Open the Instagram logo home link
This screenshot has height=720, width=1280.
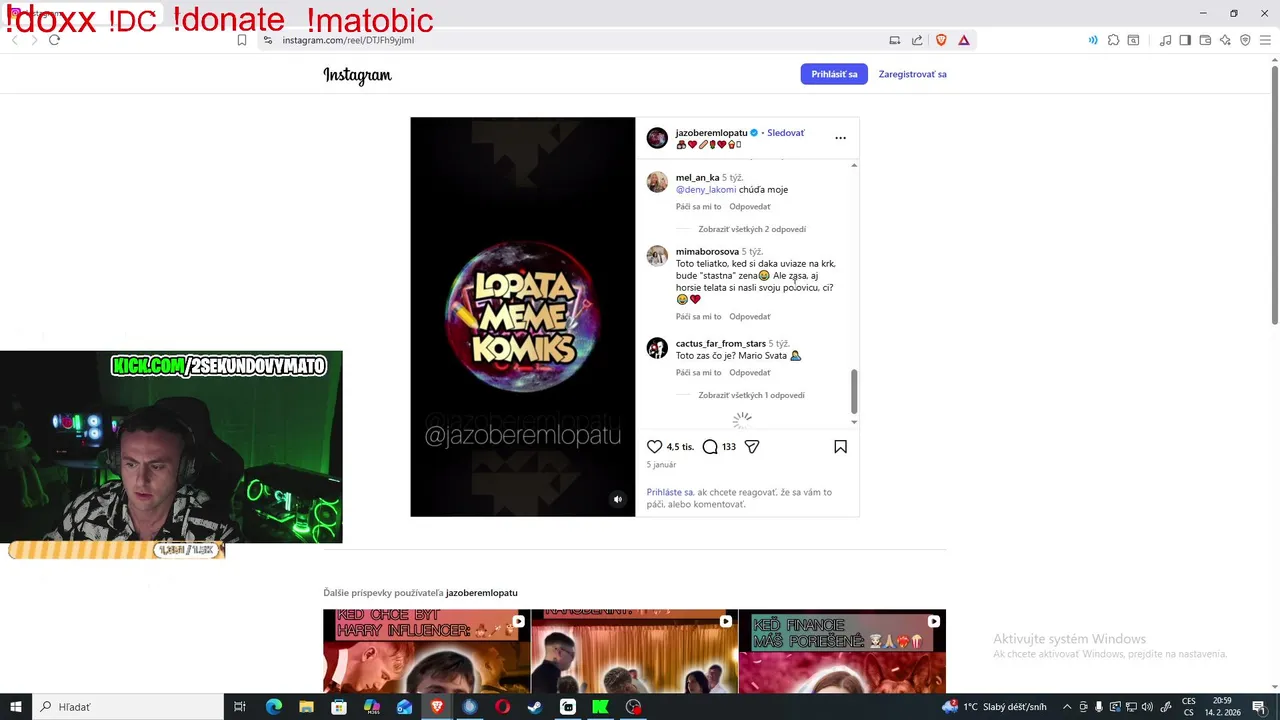[357, 75]
